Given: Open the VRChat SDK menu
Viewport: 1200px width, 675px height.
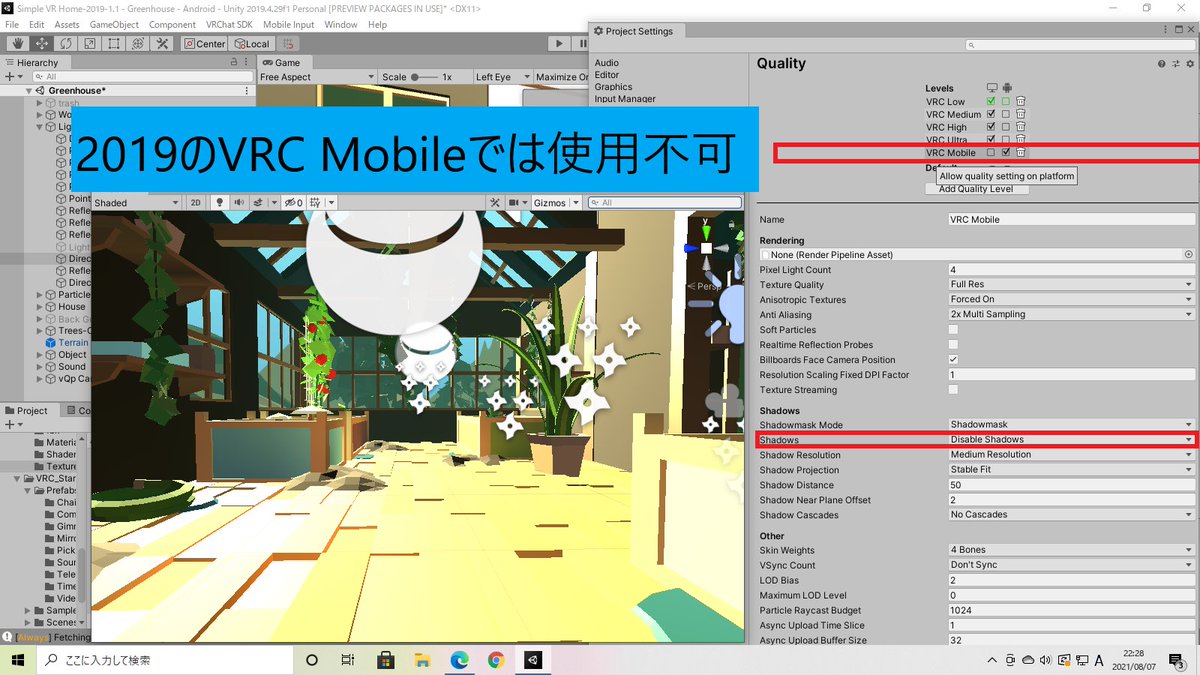Looking at the screenshot, I should point(230,24).
